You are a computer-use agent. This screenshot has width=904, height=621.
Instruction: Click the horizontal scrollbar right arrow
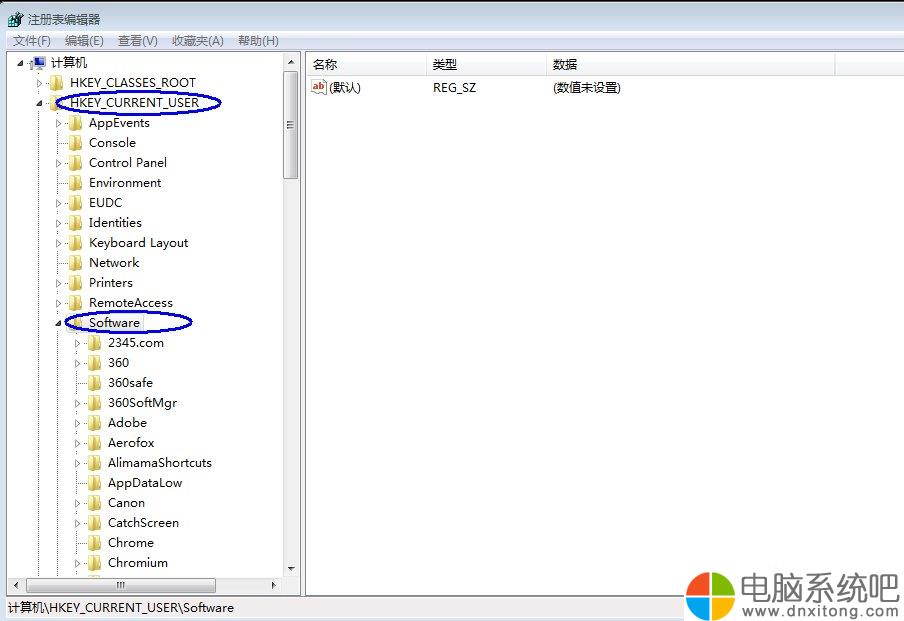coord(274,585)
